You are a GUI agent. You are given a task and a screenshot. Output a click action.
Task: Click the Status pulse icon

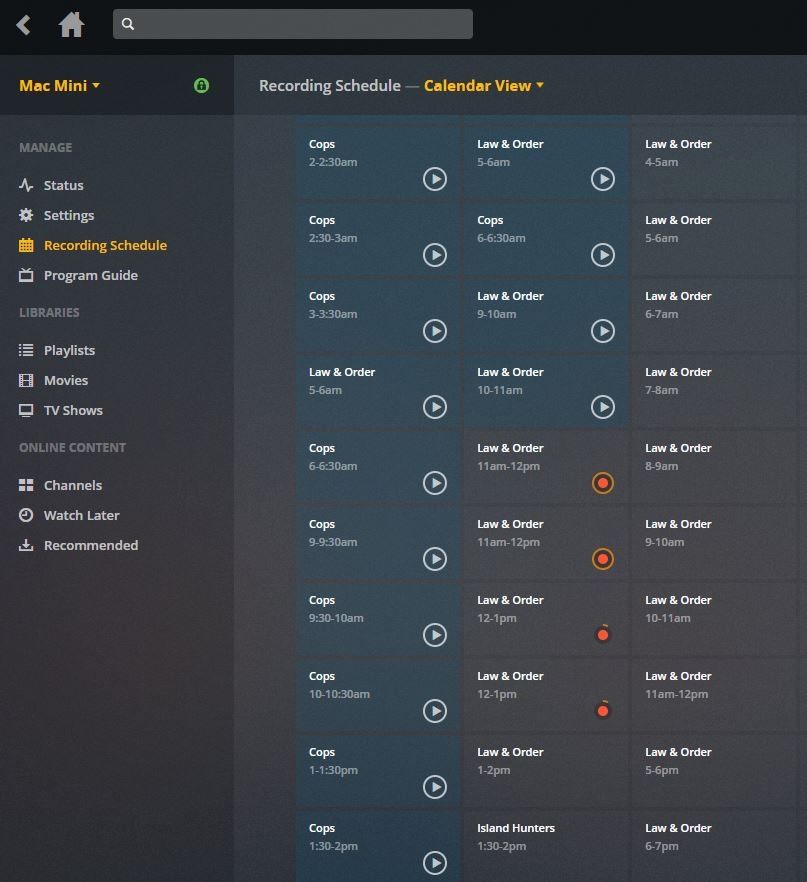pos(26,185)
